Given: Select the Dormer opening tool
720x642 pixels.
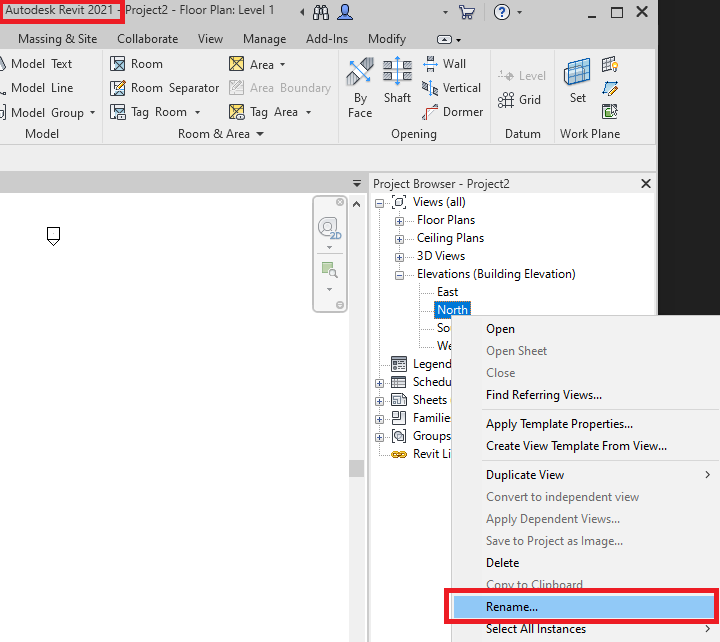Looking at the screenshot, I should pos(452,112).
